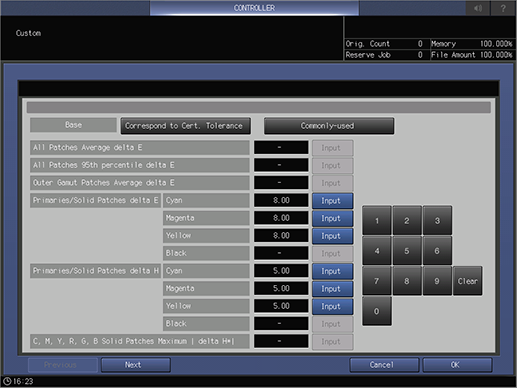This screenshot has height=388, width=517.
Task: Tap keypad number 9
Action: pos(437,281)
